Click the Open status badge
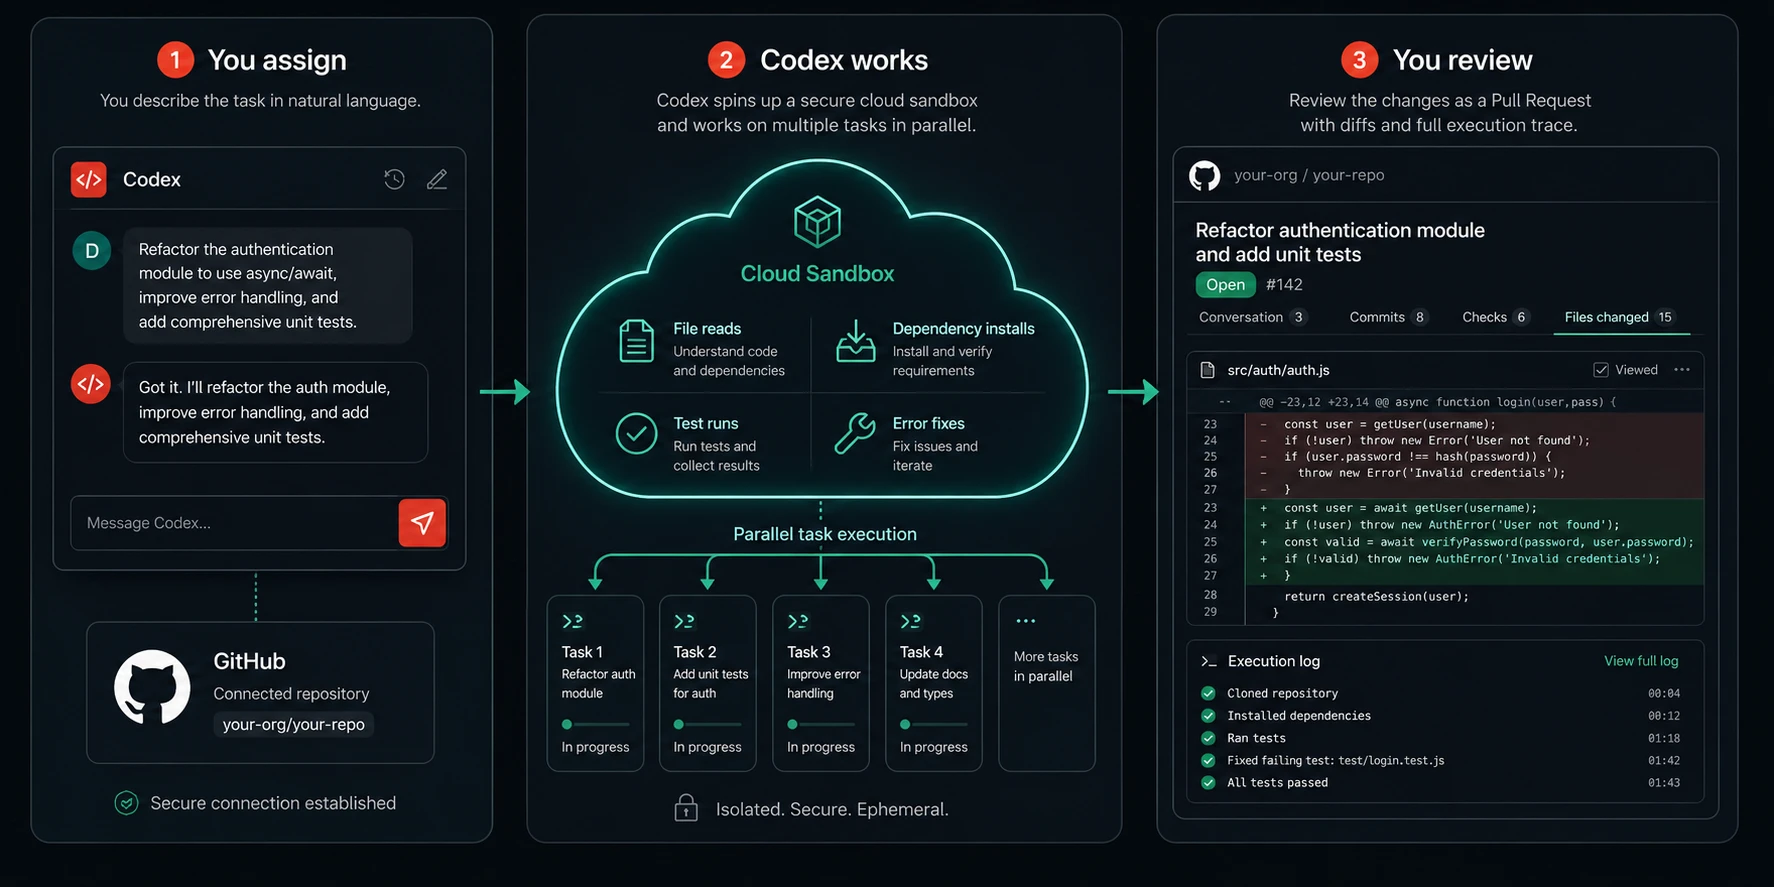The height and width of the screenshot is (887, 1774). 1225,285
